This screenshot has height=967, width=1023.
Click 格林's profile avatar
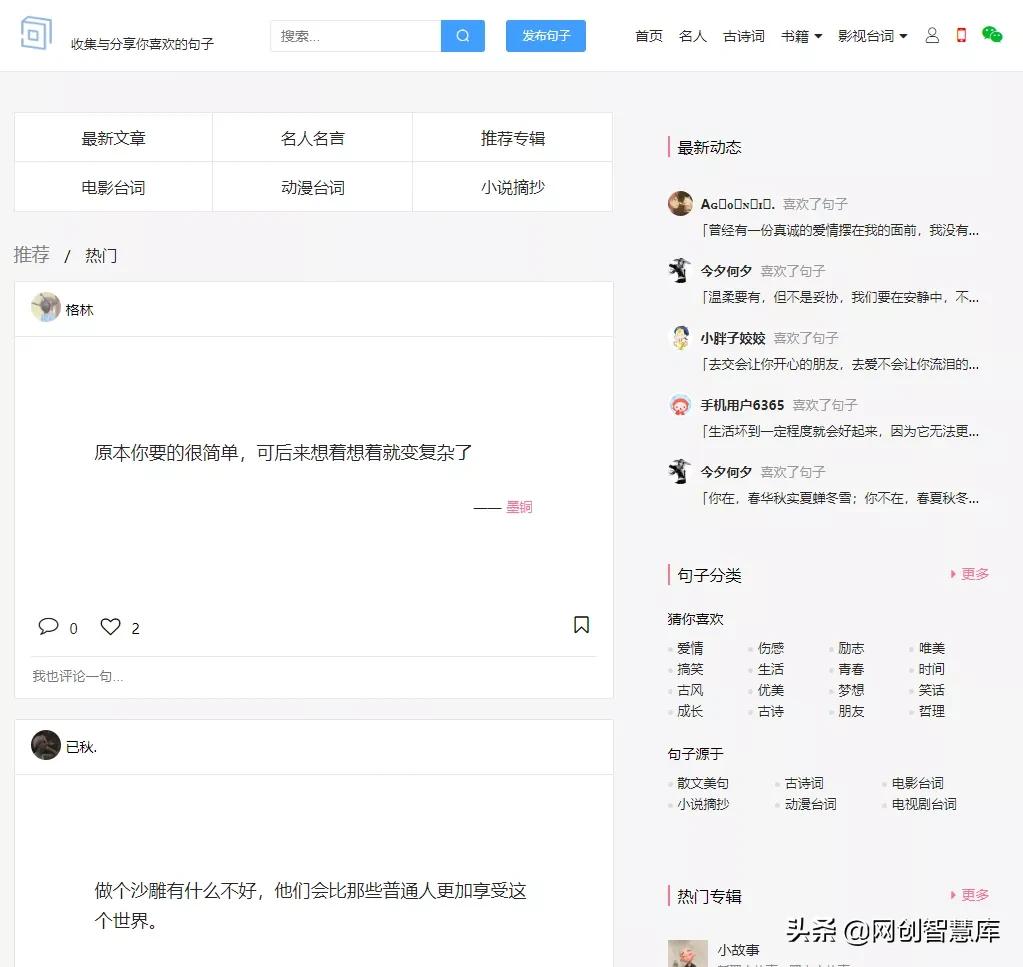click(x=45, y=308)
